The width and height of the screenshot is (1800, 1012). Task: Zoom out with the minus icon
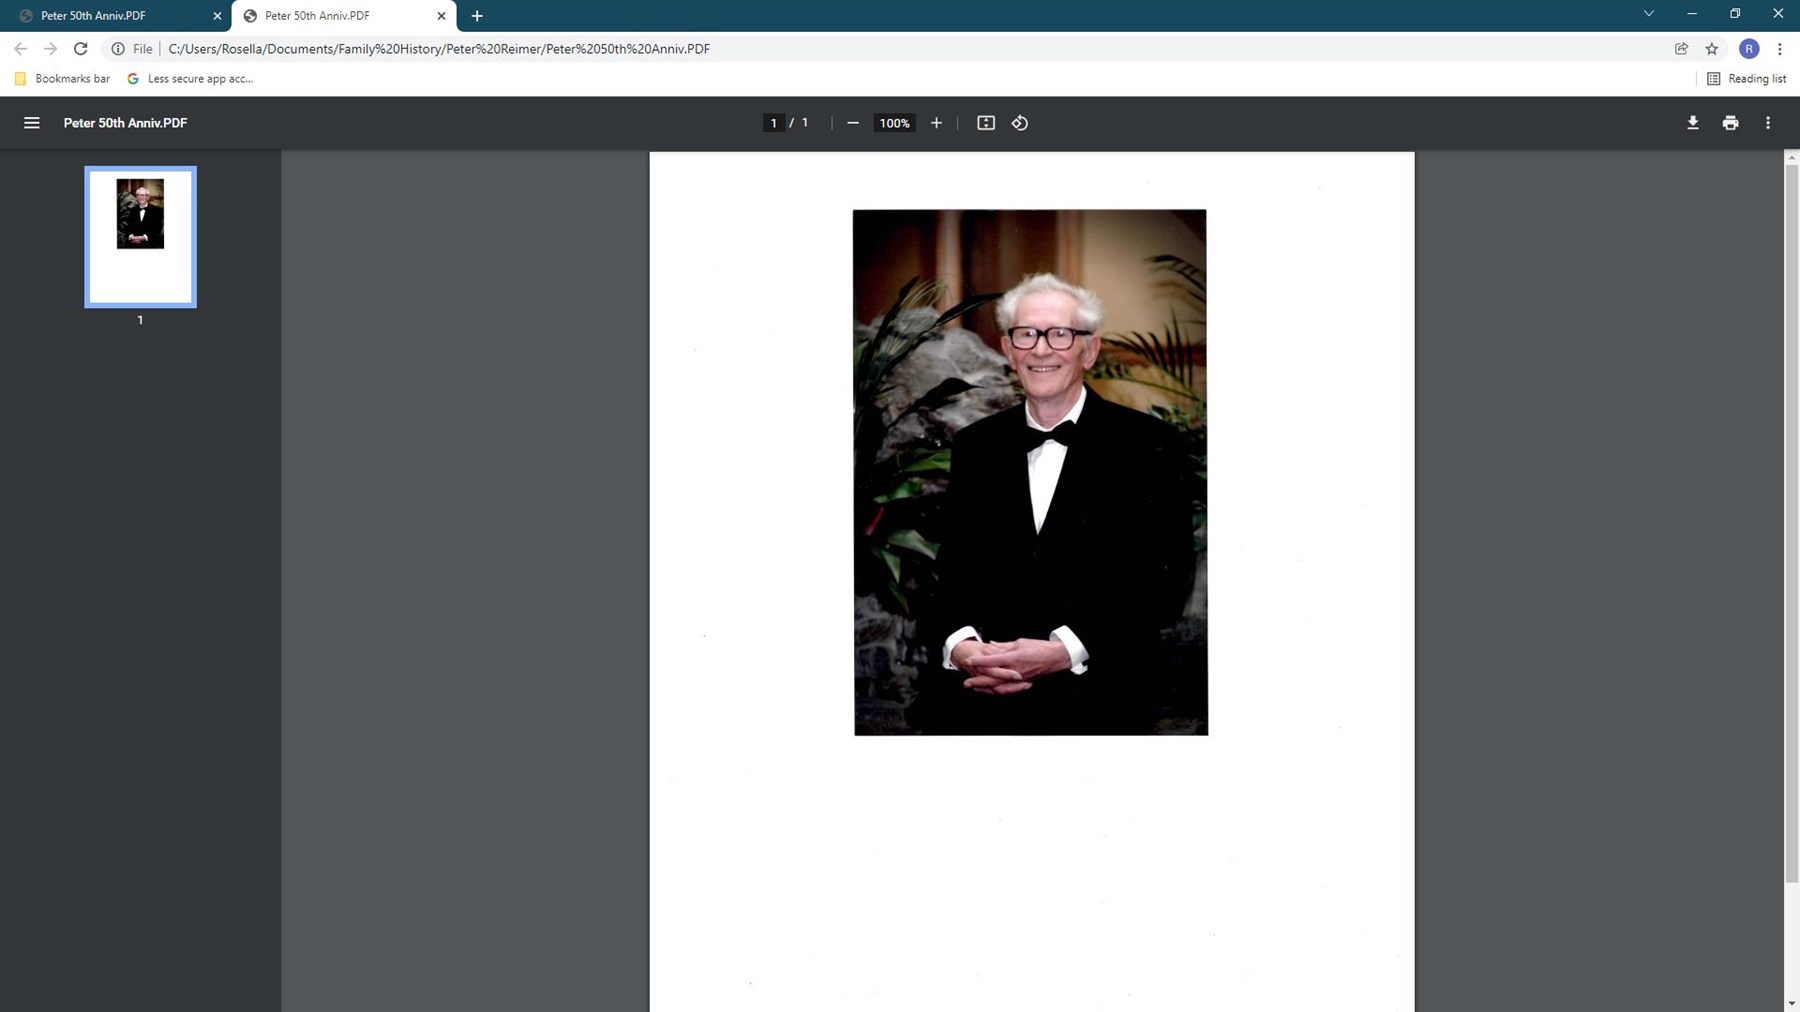[x=852, y=123]
